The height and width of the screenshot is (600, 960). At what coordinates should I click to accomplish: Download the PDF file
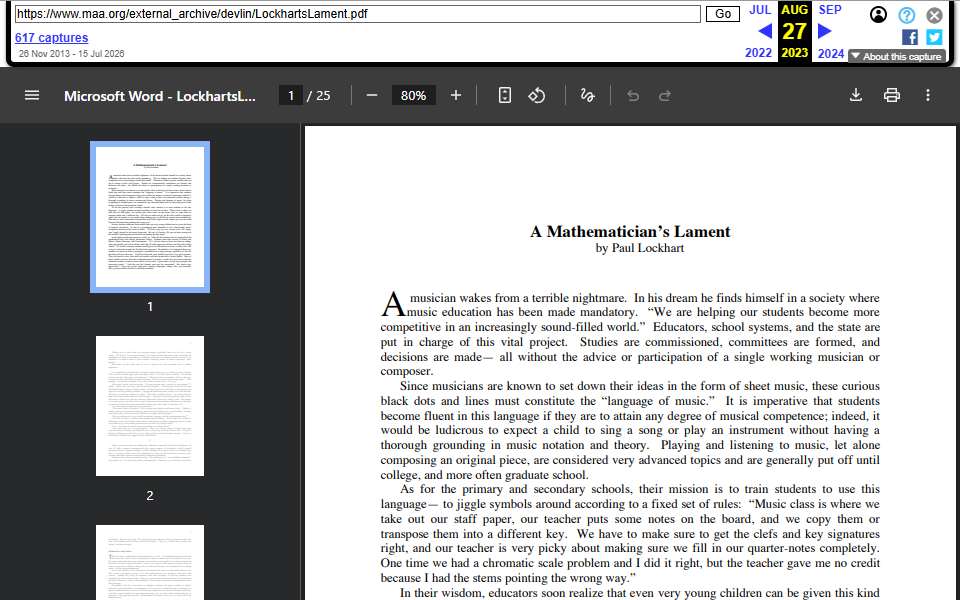click(856, 95)
